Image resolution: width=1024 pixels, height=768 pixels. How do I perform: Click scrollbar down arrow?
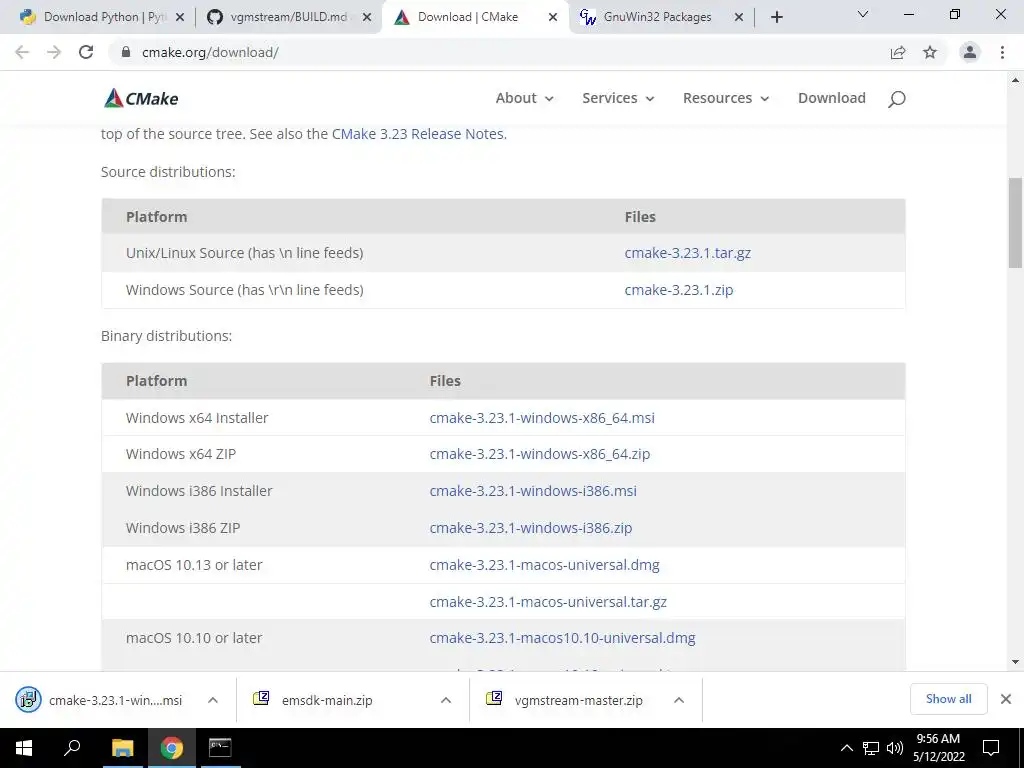point(1016,662)
